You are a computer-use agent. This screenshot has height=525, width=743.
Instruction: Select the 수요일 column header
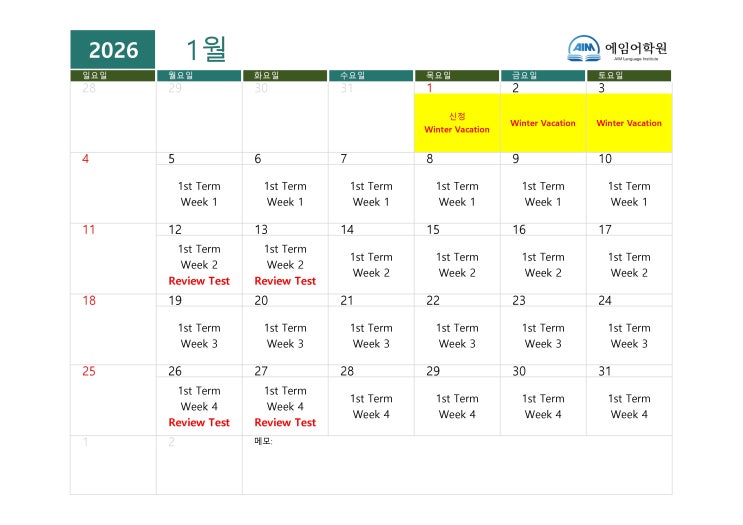click(371, 75)
